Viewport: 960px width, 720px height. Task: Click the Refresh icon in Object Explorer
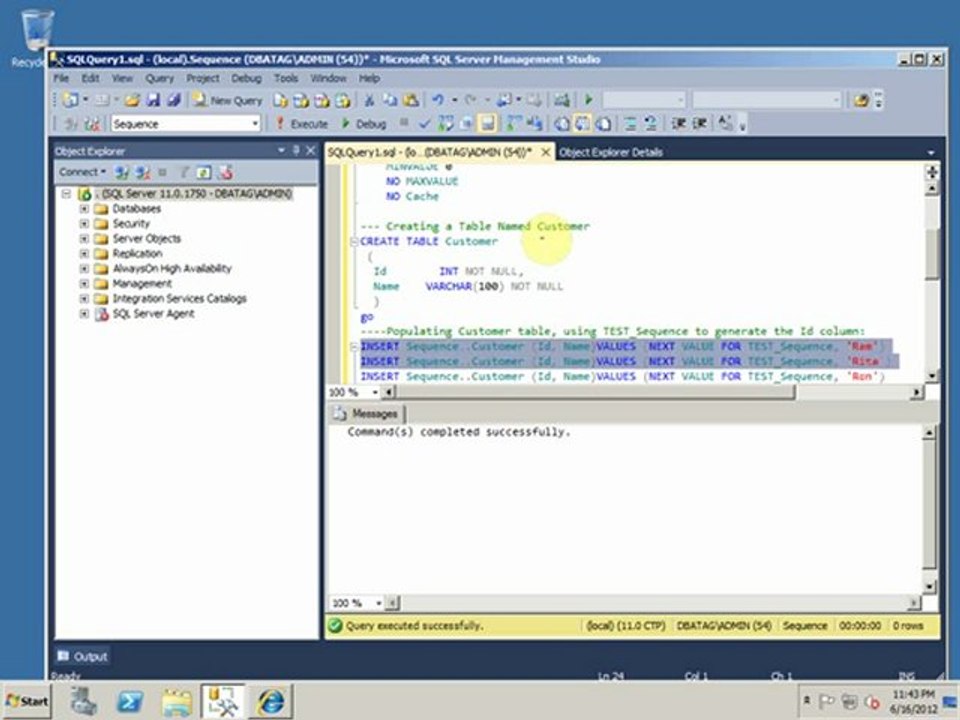pyautogui.click(x=204, y=173)
